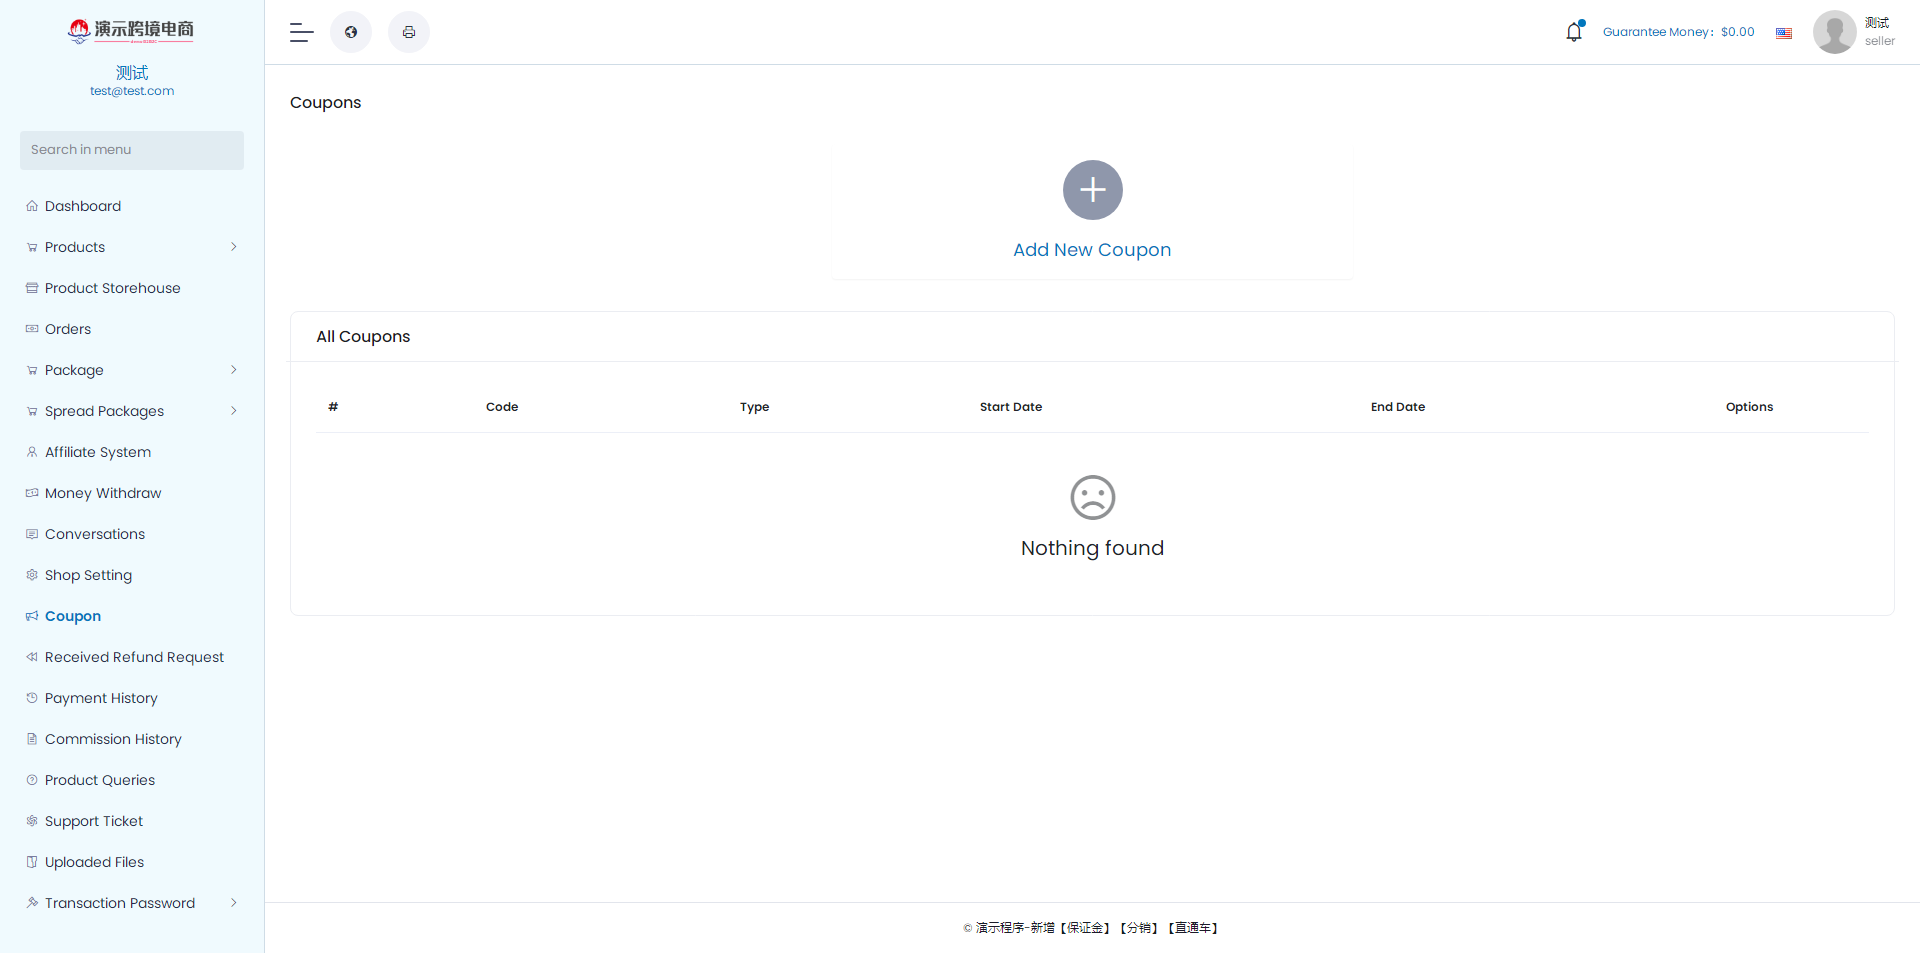Click the Package cart icon
The image size is (1920, 953).
[x=32, y=370]
